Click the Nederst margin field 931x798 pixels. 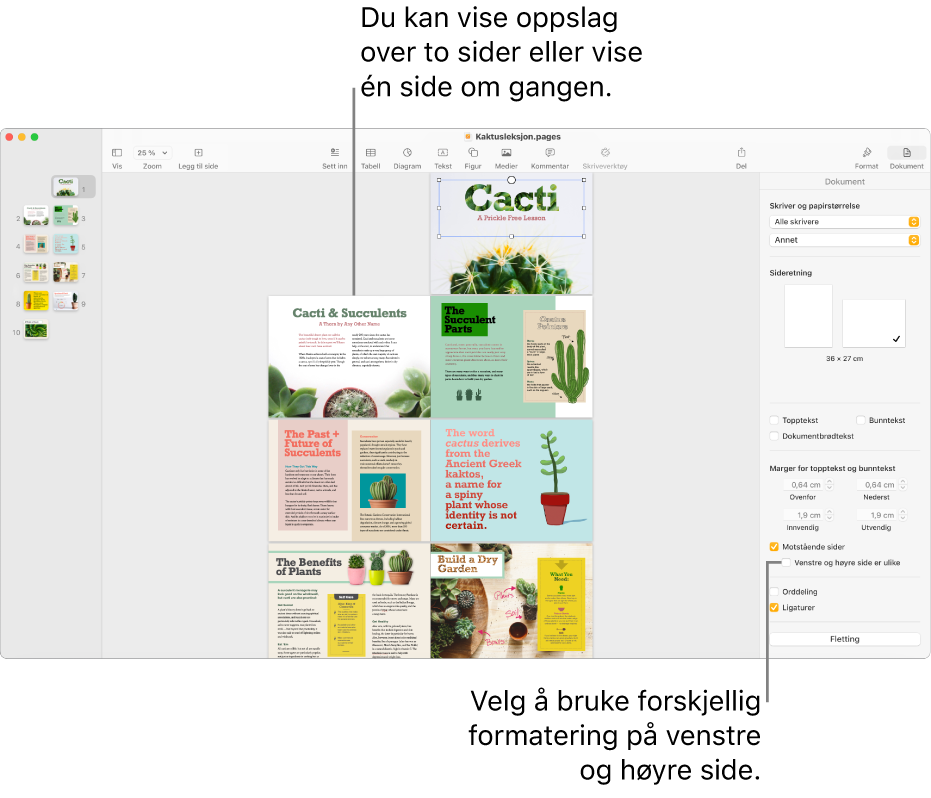coord(877,485)
